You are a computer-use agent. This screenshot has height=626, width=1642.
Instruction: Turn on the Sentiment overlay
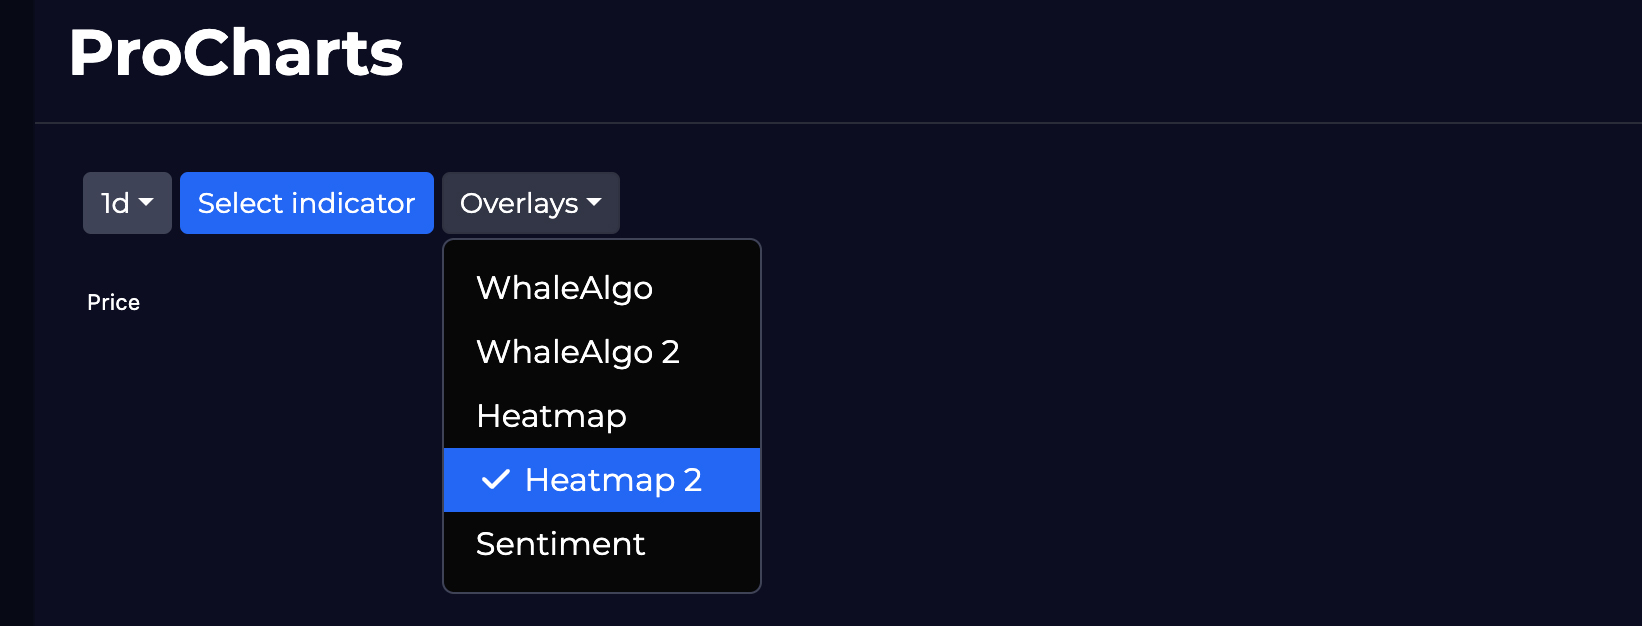coord(560,544)
